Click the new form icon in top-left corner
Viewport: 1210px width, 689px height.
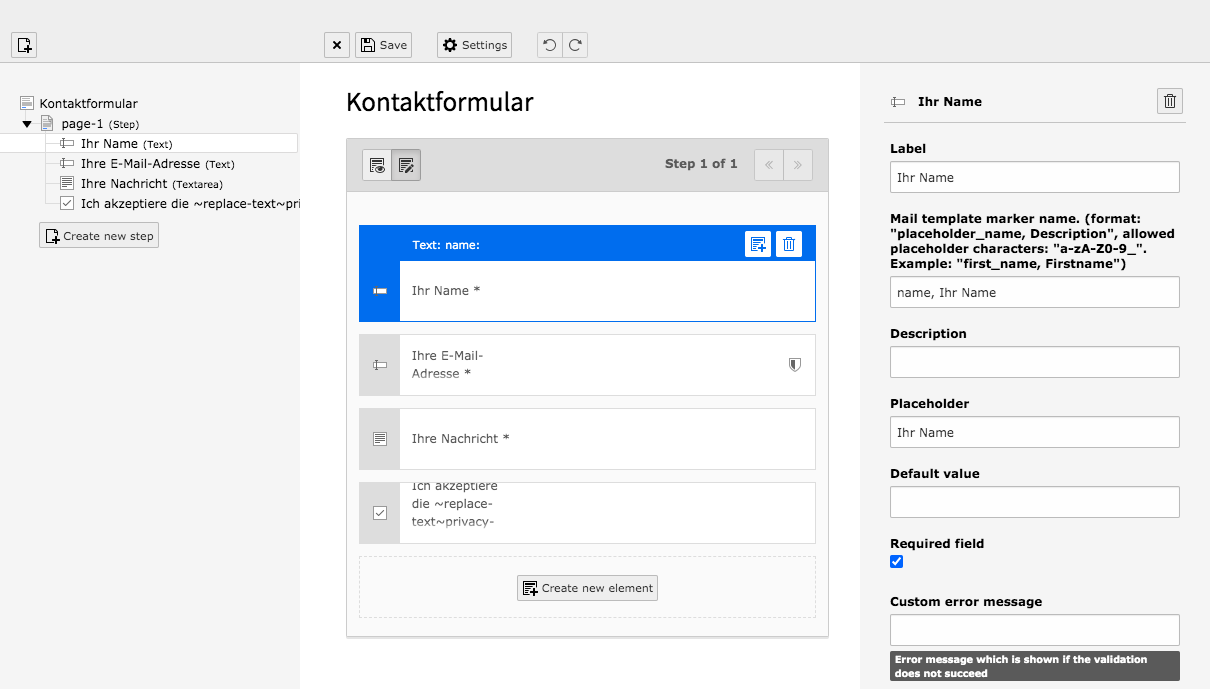point(23,44)
